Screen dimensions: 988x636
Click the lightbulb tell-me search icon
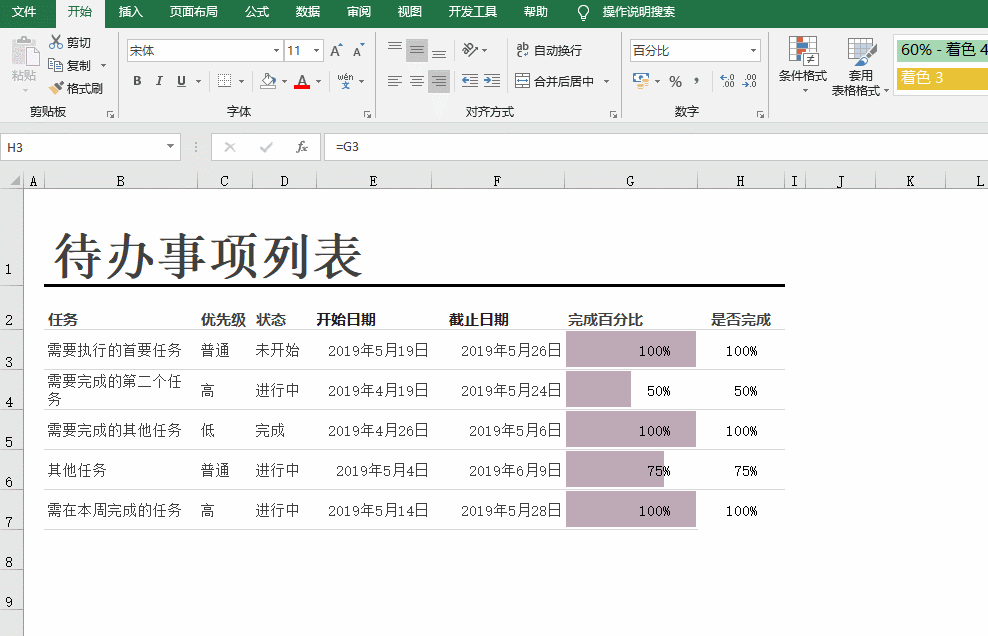[x=583, y=12]
